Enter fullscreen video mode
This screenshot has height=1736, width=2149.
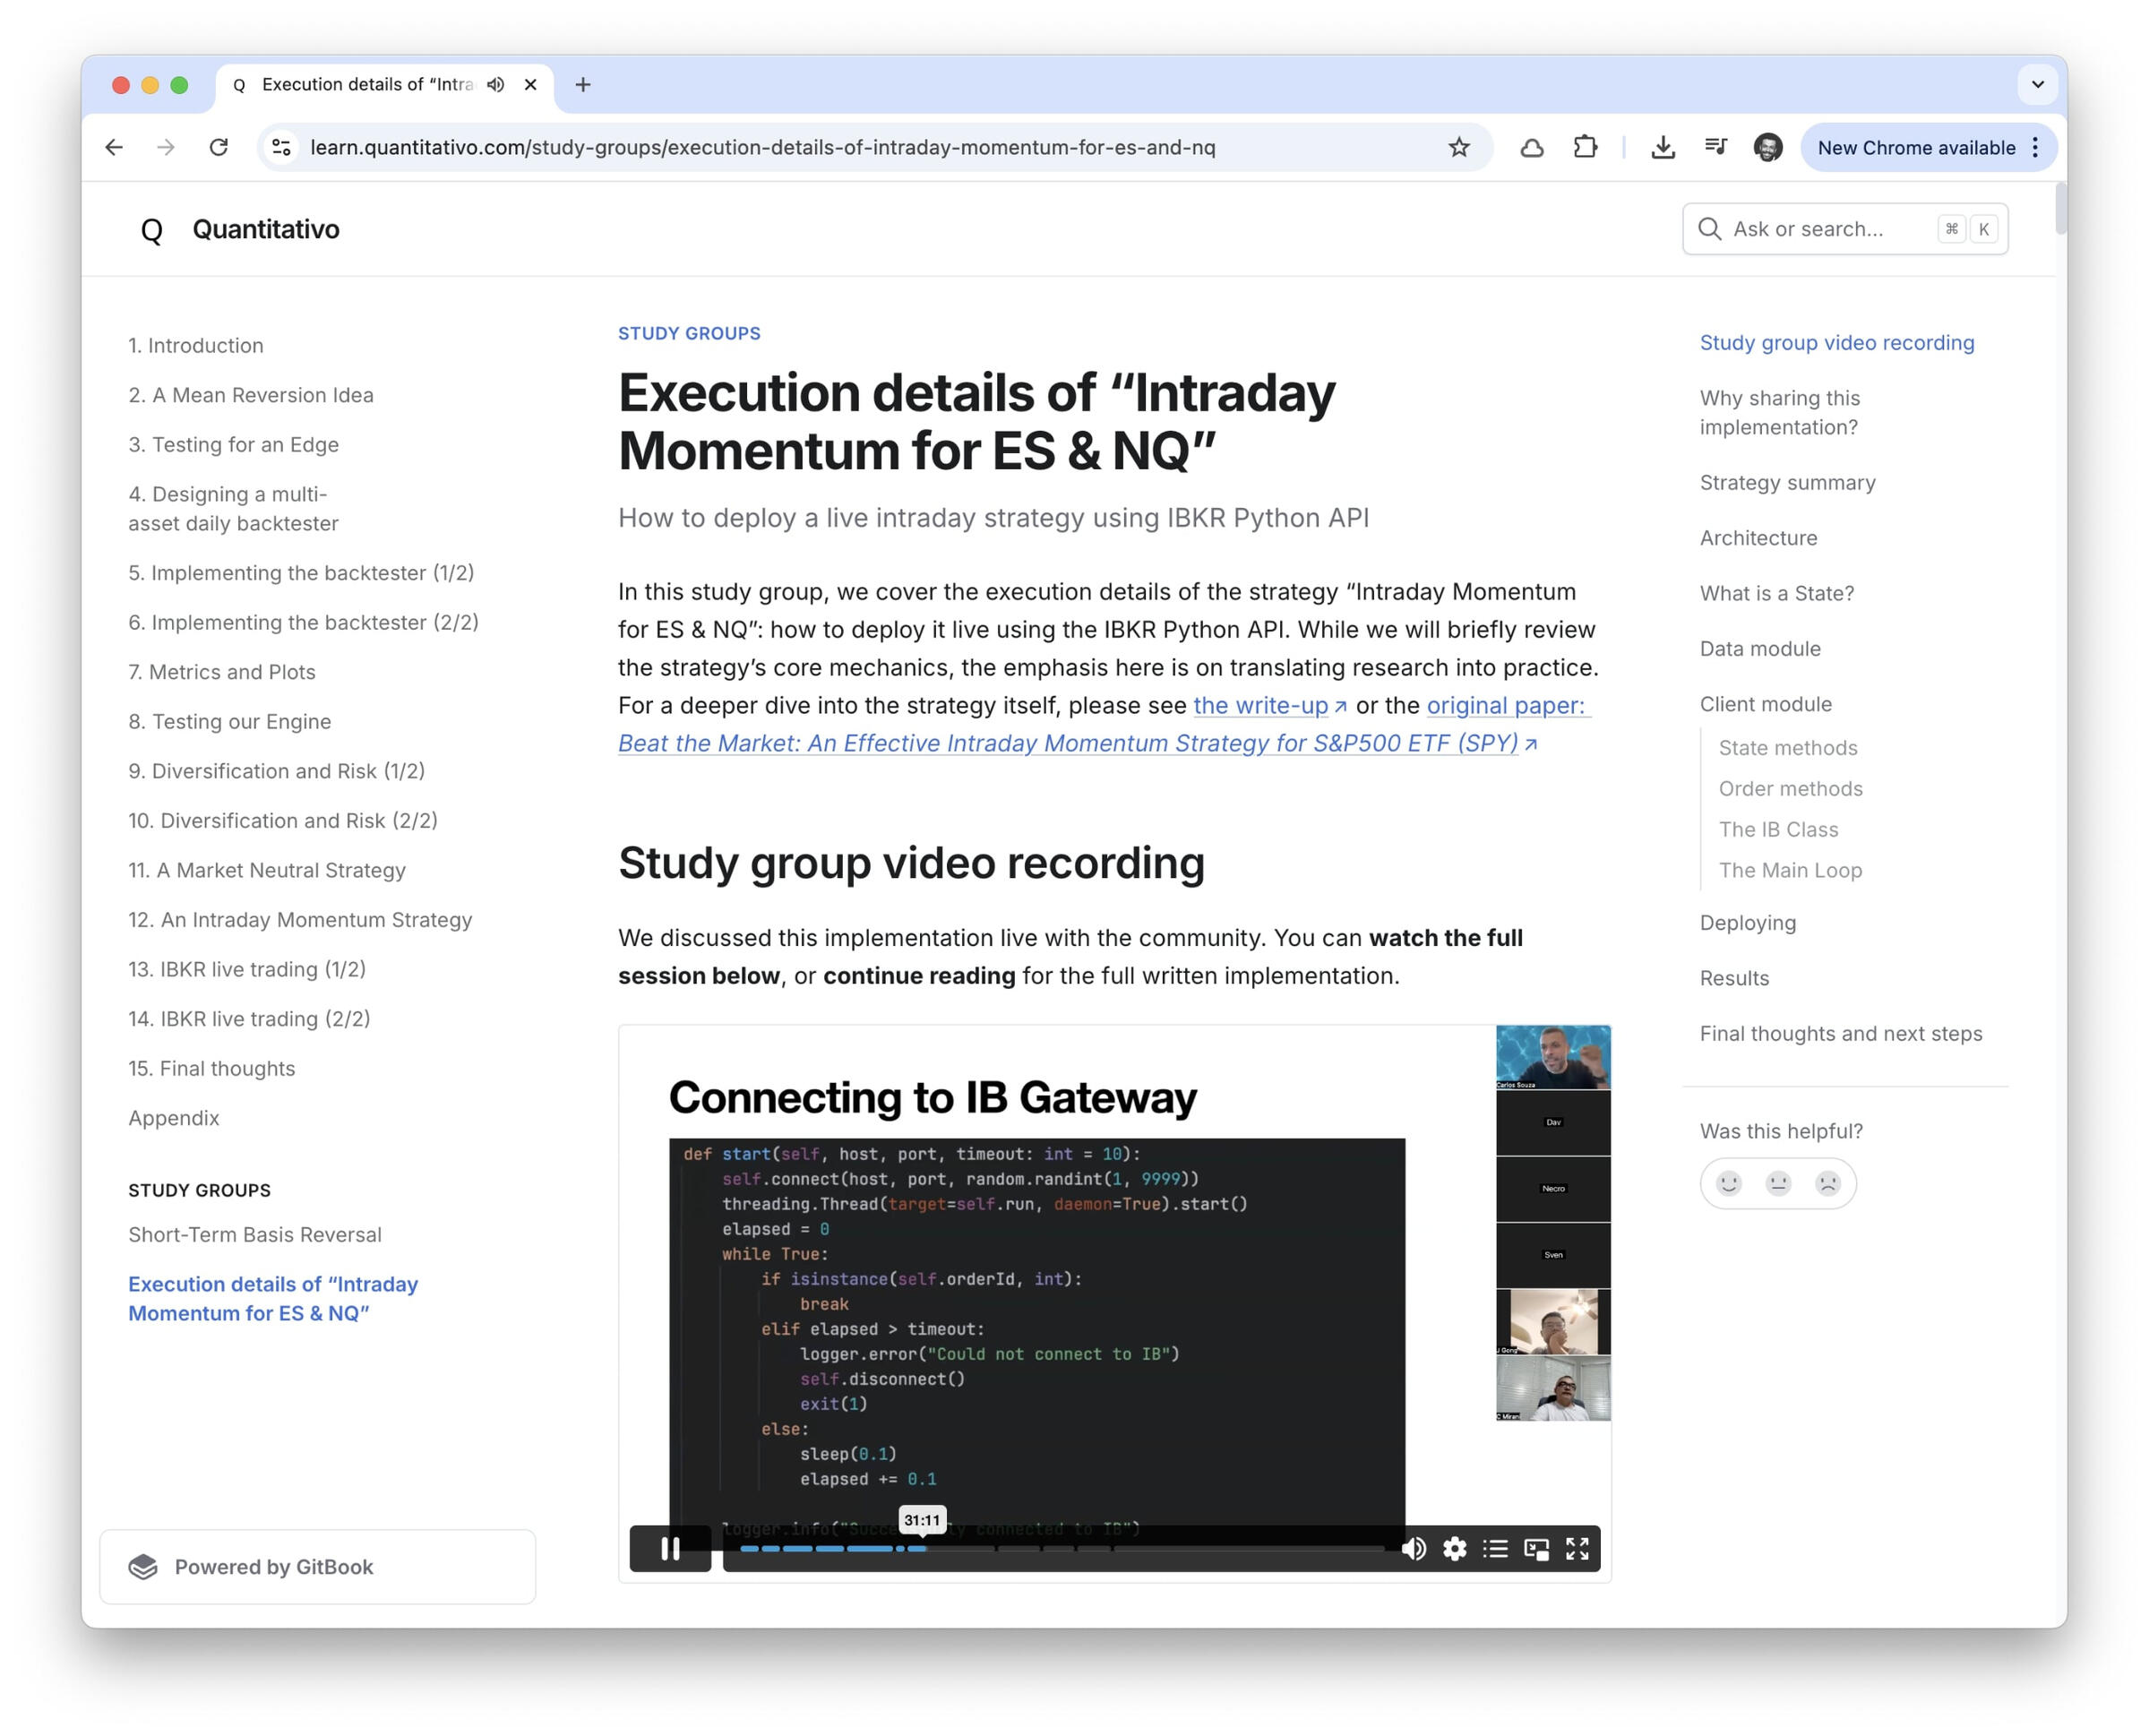[x=1577, y=1548]
